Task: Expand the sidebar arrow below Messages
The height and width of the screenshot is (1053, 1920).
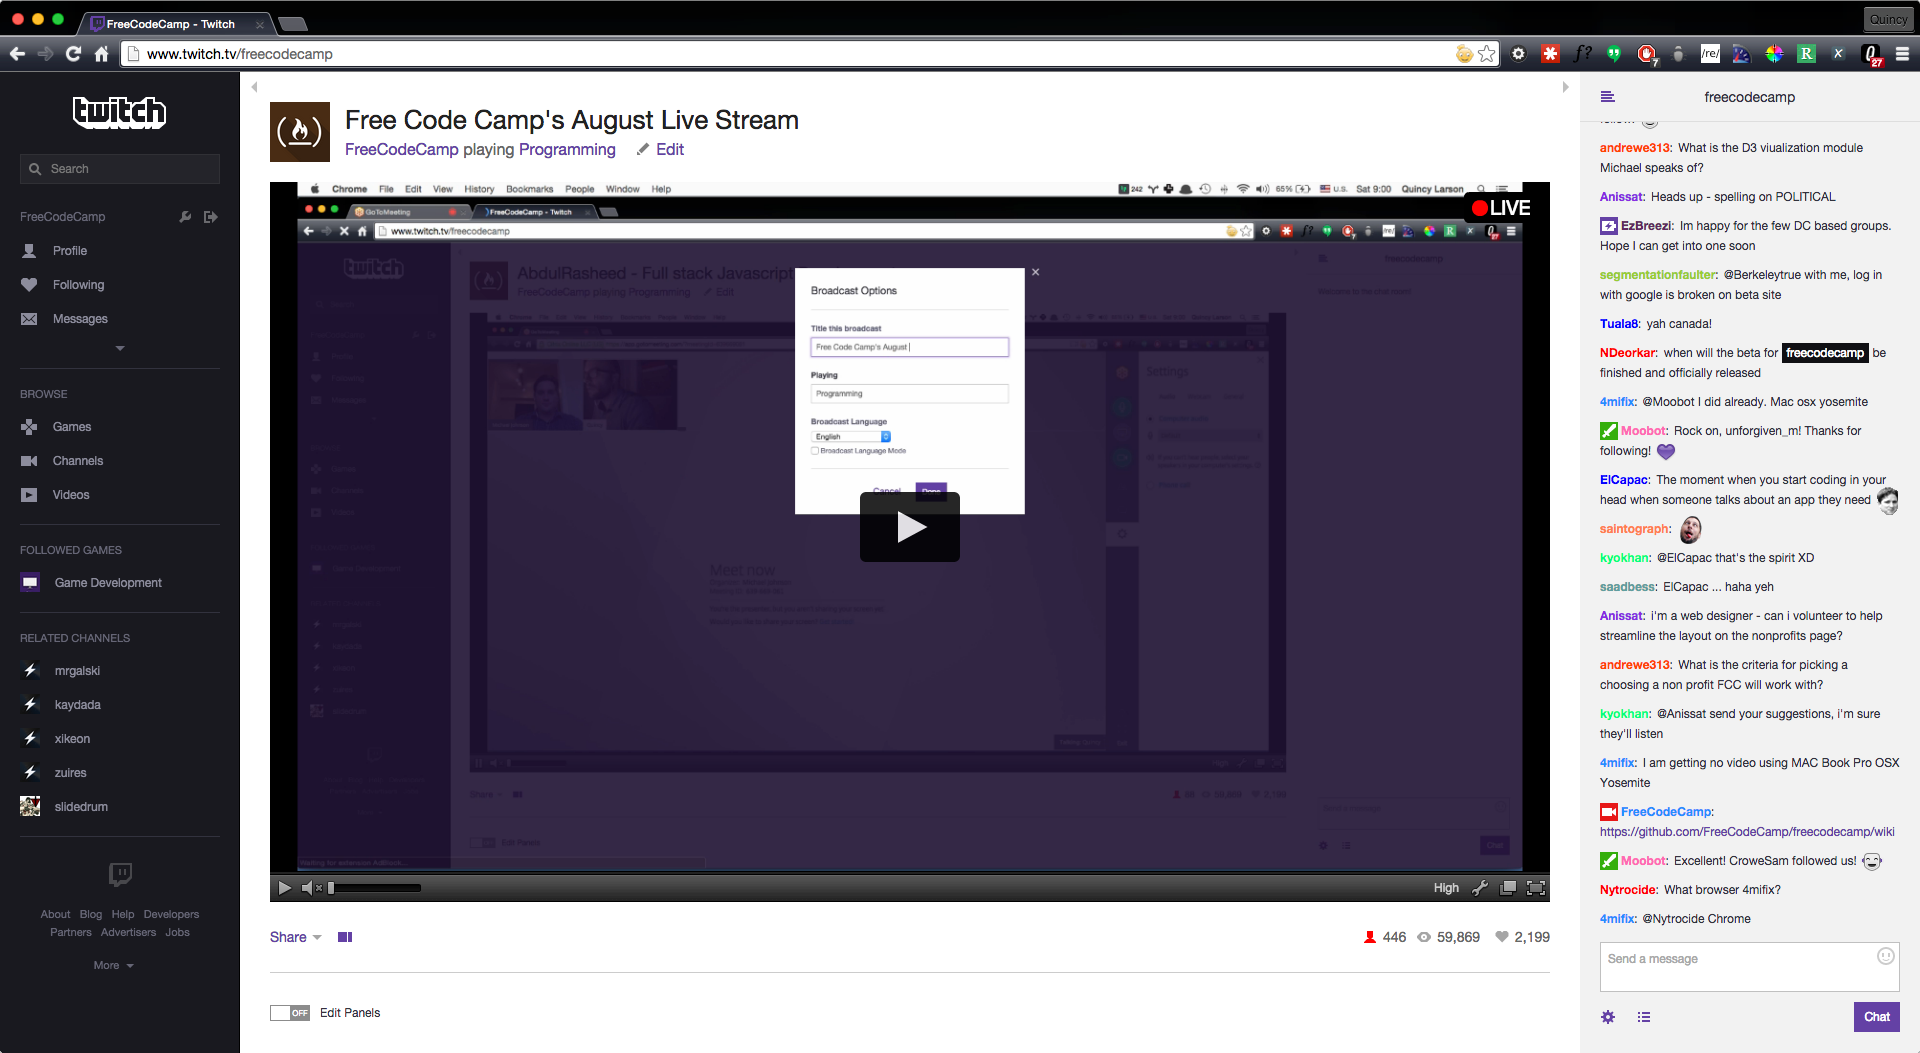Action: pos(120,348)
